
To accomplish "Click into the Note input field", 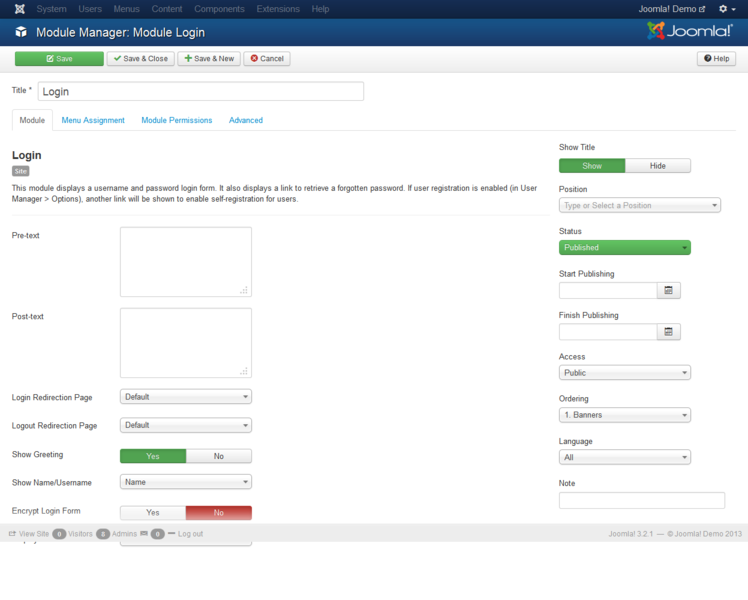I will click(642, 500).
